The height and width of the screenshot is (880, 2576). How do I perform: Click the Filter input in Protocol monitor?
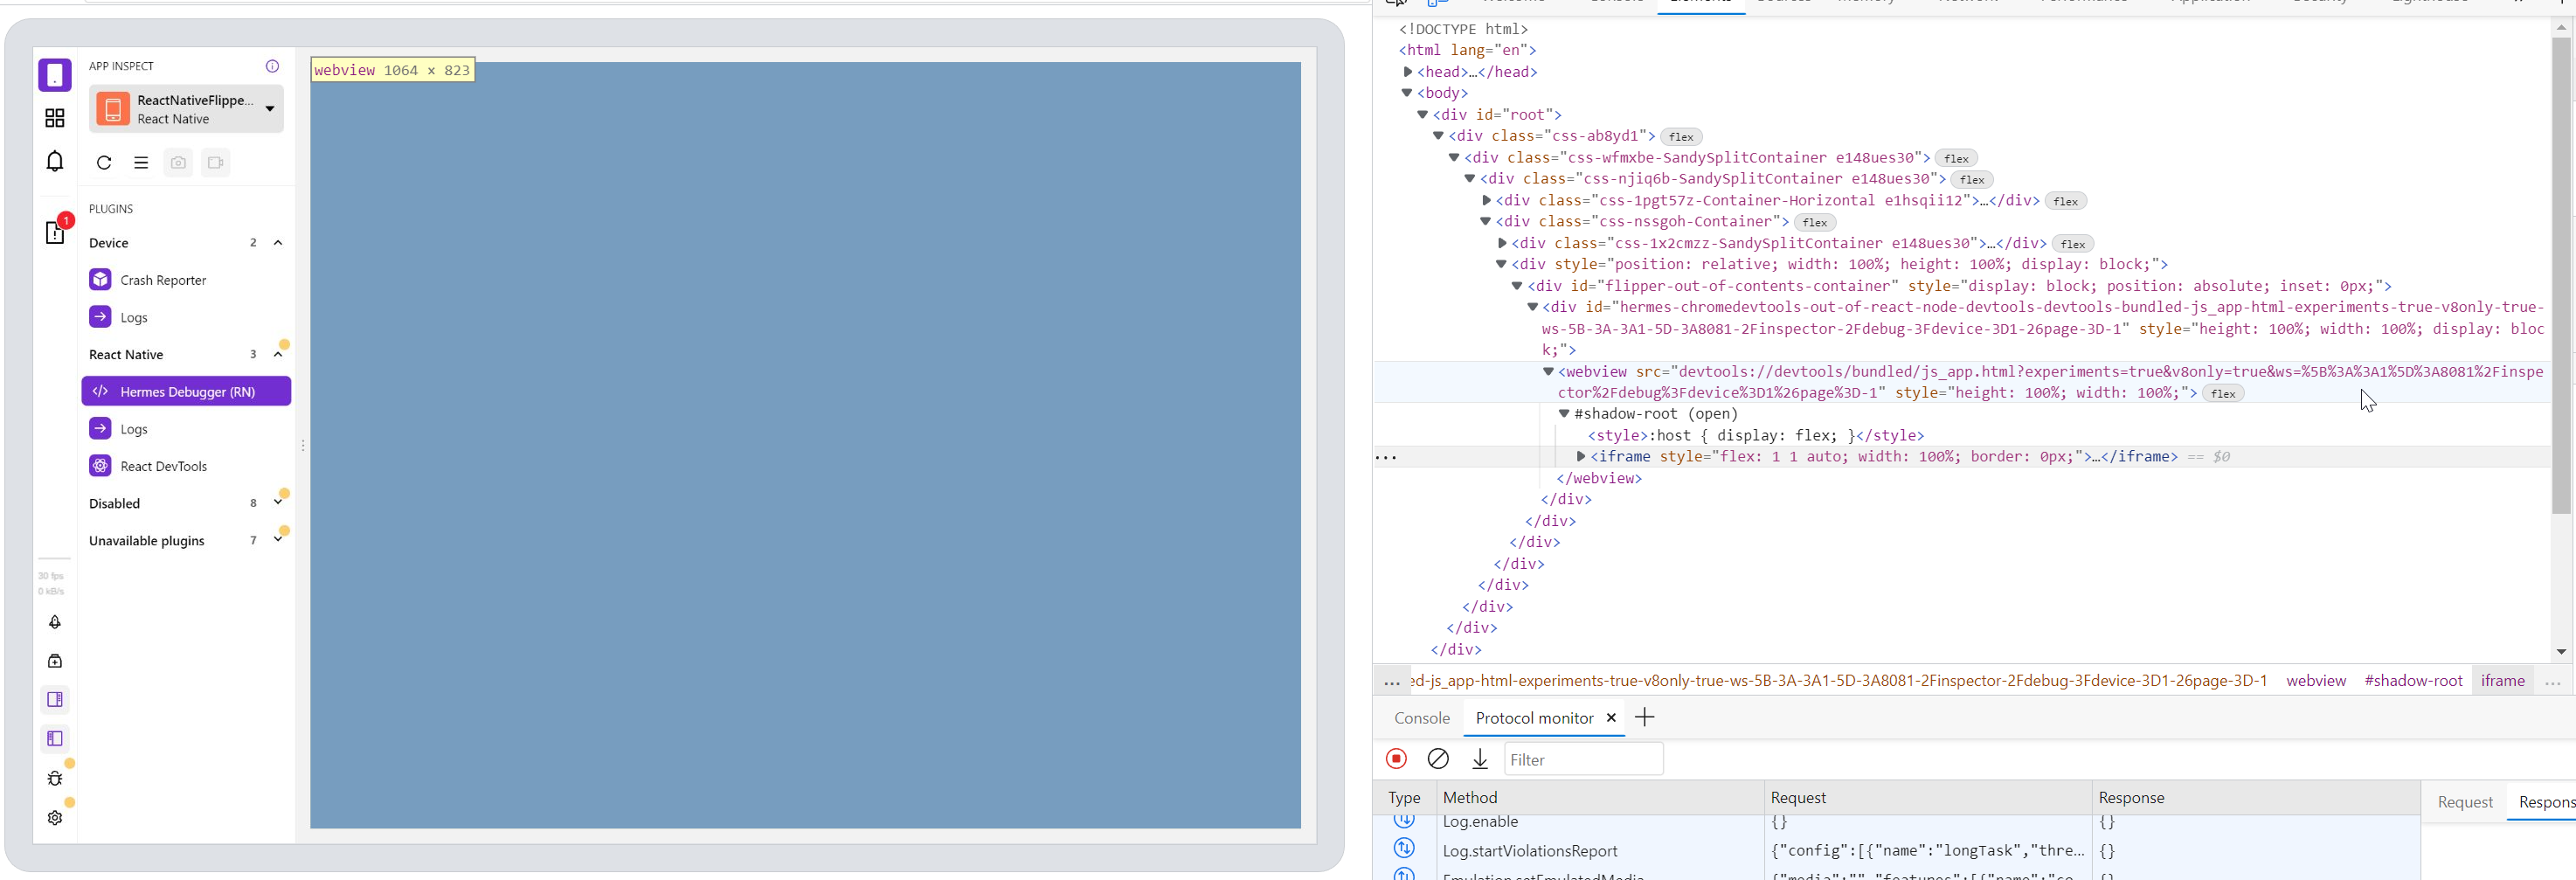[x=1583, y=759]
